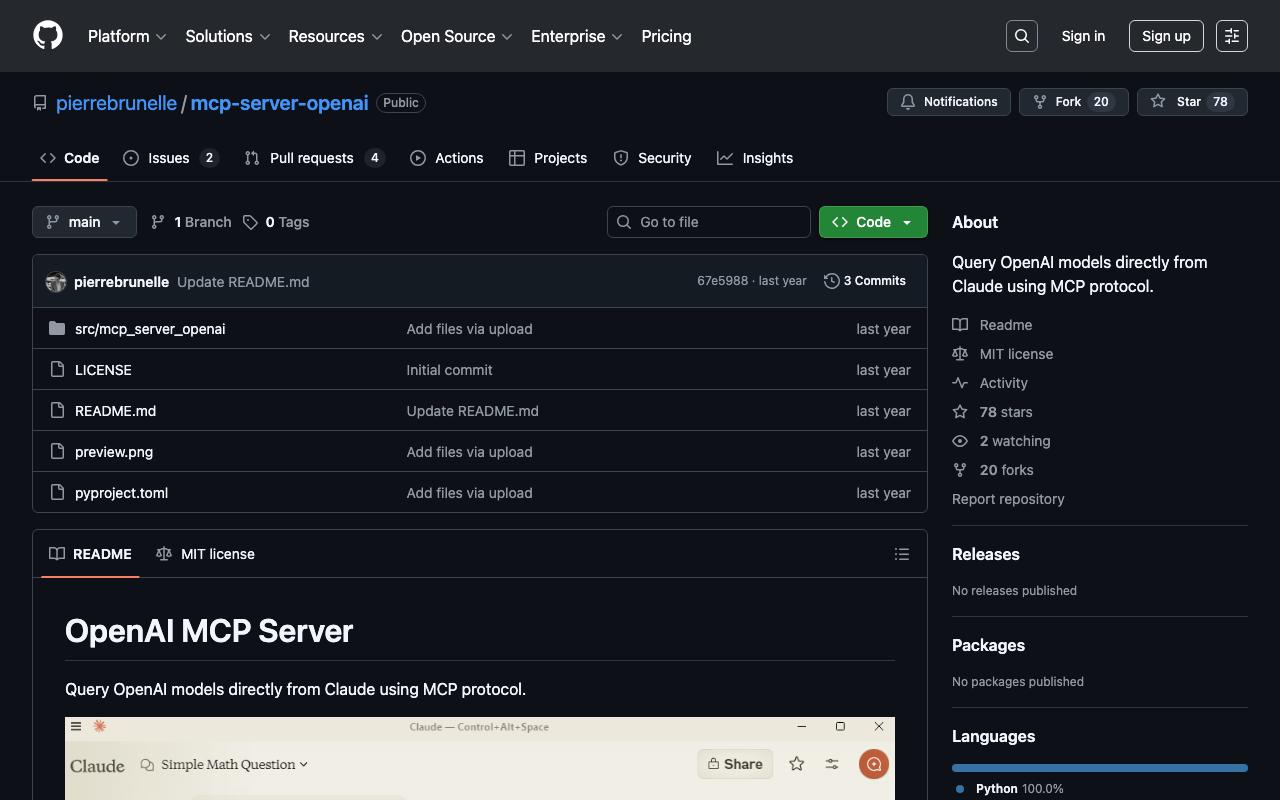The width and height of the screenshot is (1280, 800).
Task: Open the search magnifier icon
Action: coord(1021,36)
